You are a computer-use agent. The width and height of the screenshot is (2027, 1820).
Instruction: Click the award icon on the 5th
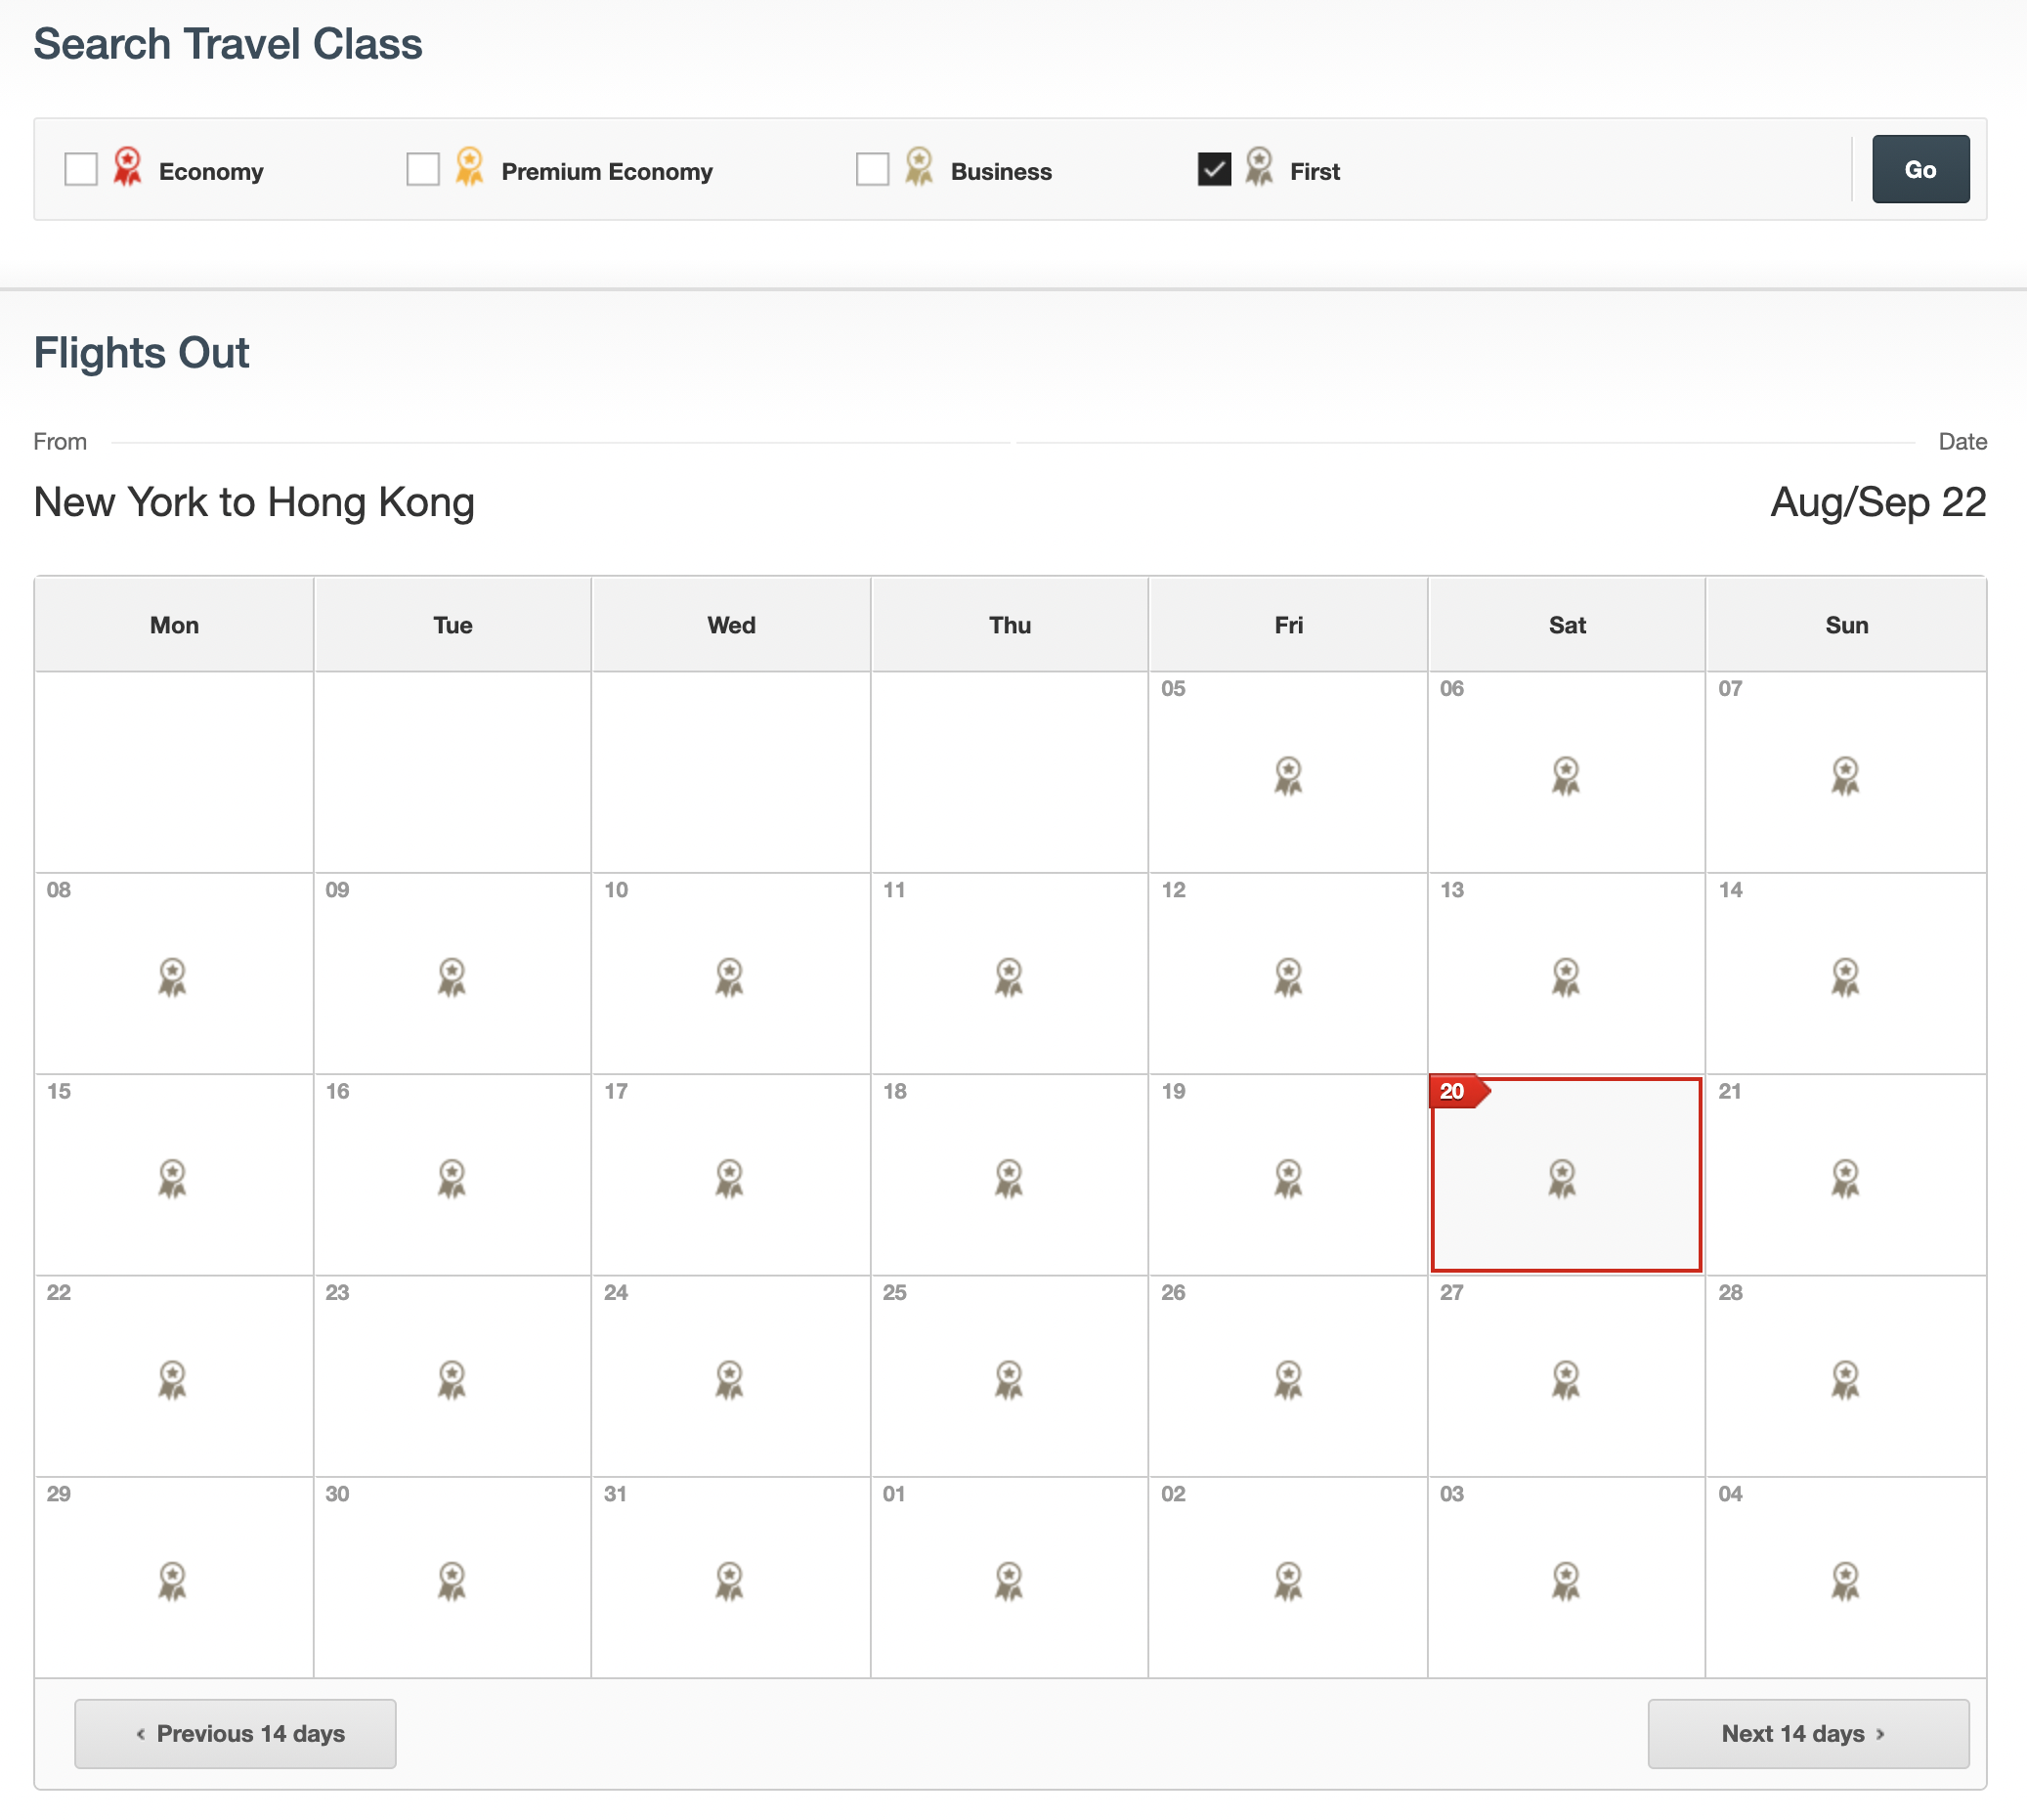click(1288, 776)
